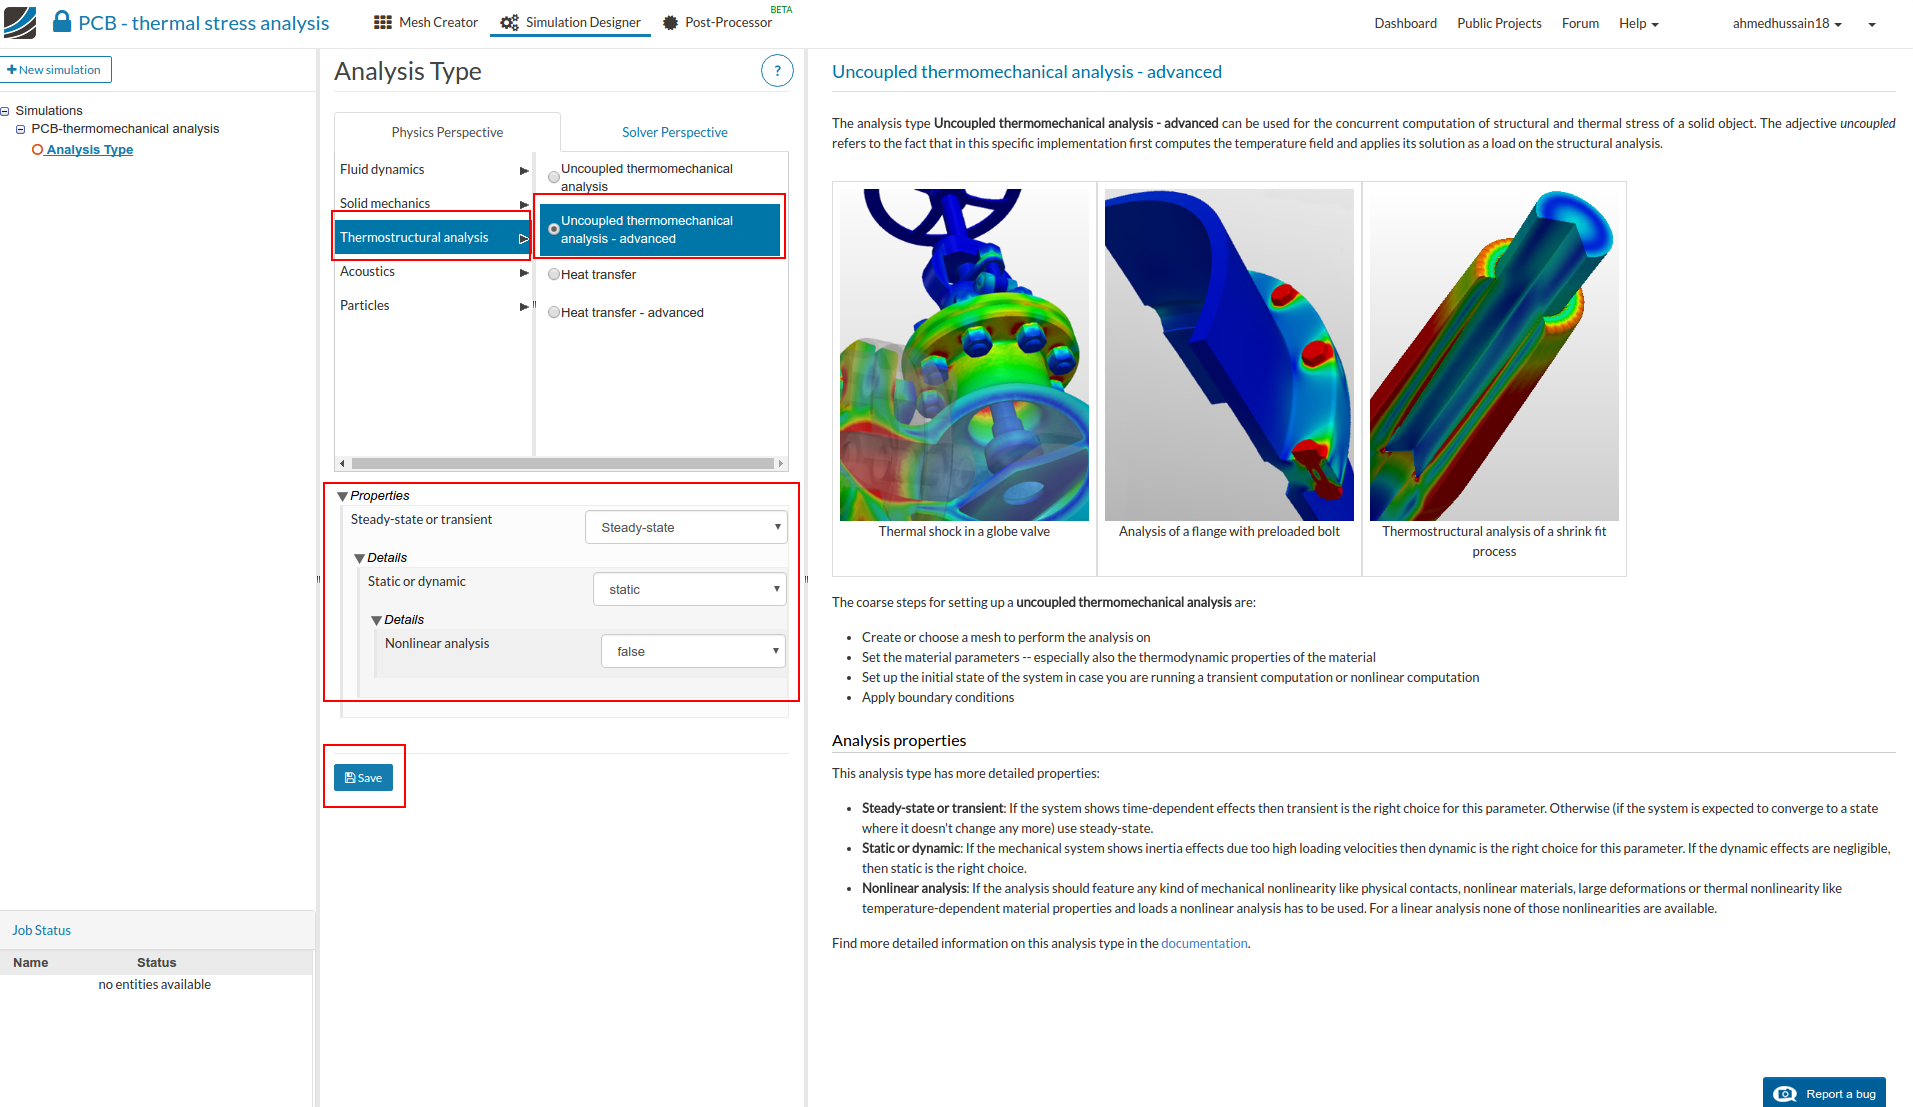
Task: Open the Help dropdown menu
Action: pos(1638,23)
